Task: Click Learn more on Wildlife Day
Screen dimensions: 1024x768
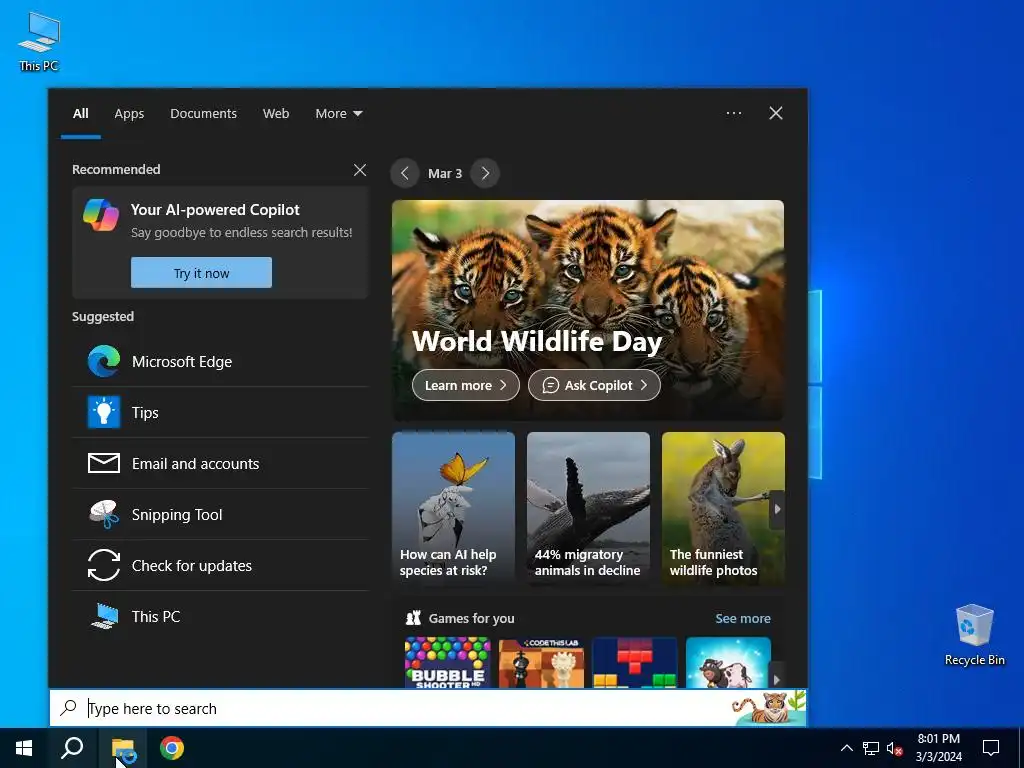Action: pyautogui.click(x=466, y=385)
